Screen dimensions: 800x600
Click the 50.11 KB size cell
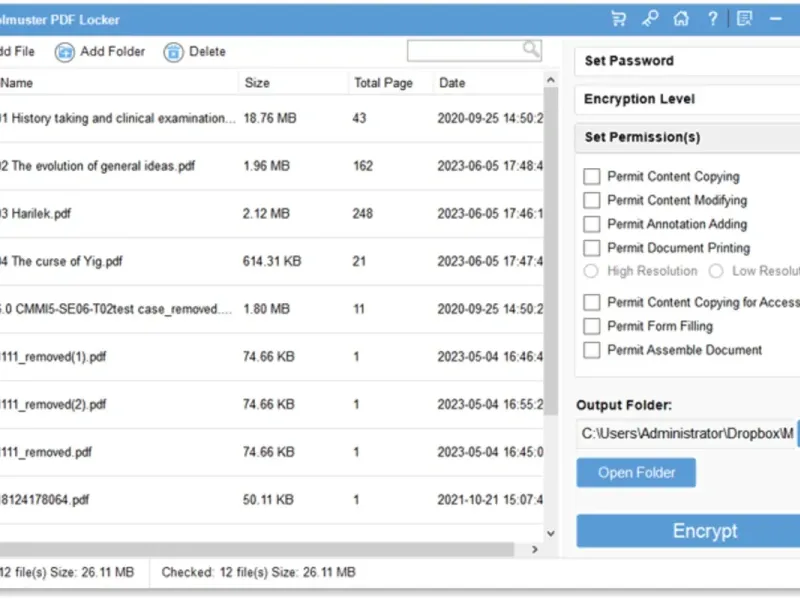coord(268,499)
